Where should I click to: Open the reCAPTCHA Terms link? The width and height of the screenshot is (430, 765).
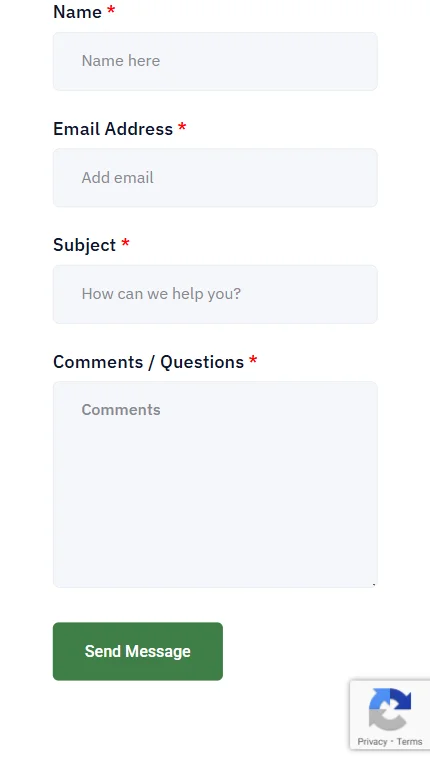(409, 742)
